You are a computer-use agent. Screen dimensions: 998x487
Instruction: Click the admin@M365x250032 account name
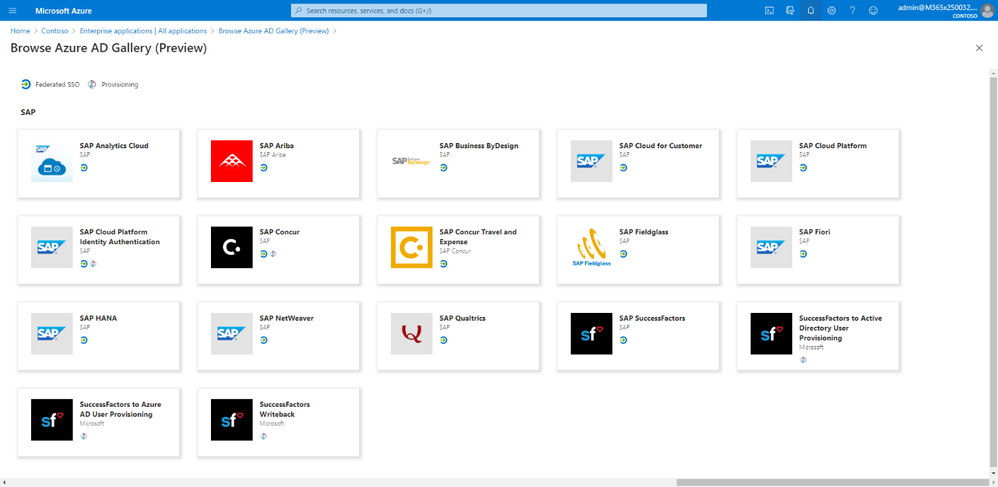pos(937,7)
